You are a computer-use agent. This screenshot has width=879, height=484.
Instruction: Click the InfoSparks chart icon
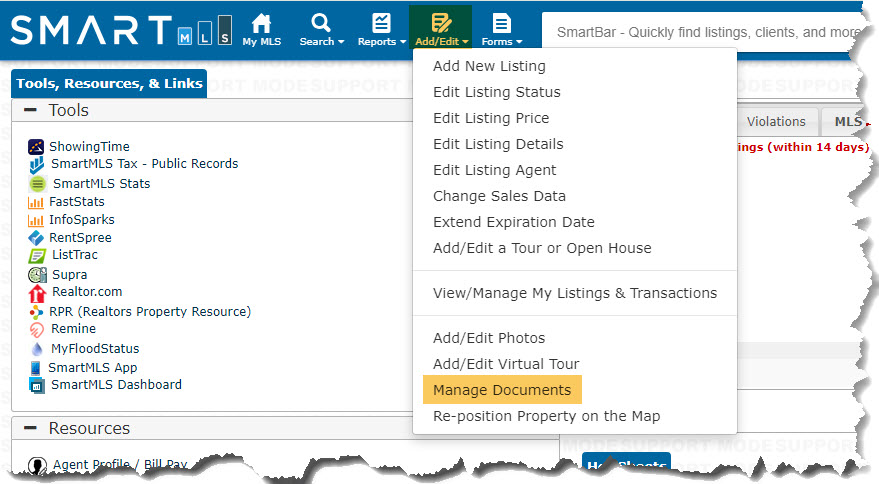click(x=36, y=220)
